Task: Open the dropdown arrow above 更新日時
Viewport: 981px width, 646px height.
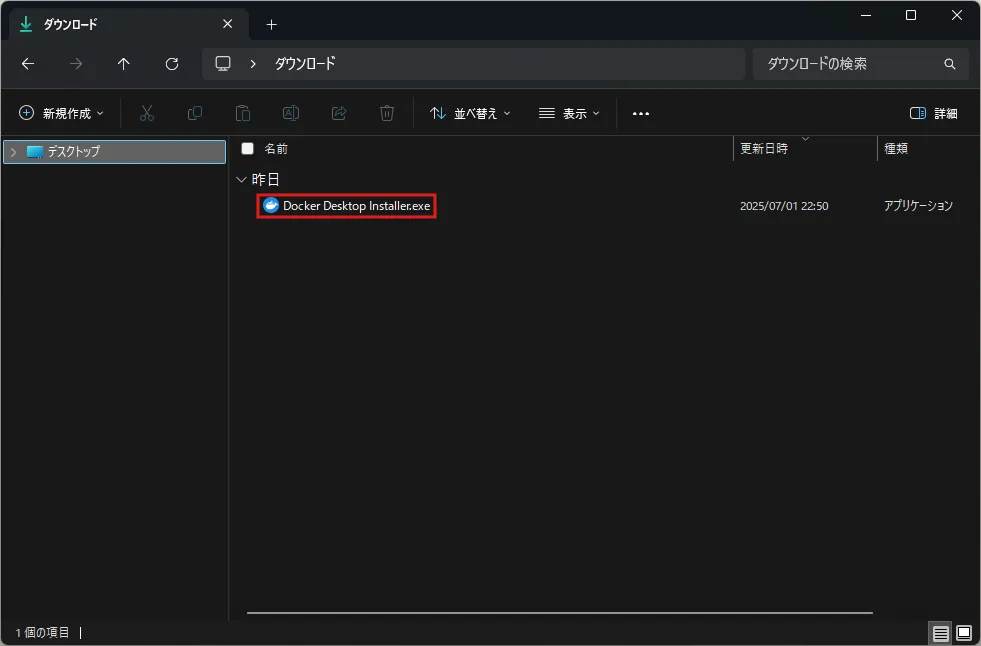Action: pos(805,139)
